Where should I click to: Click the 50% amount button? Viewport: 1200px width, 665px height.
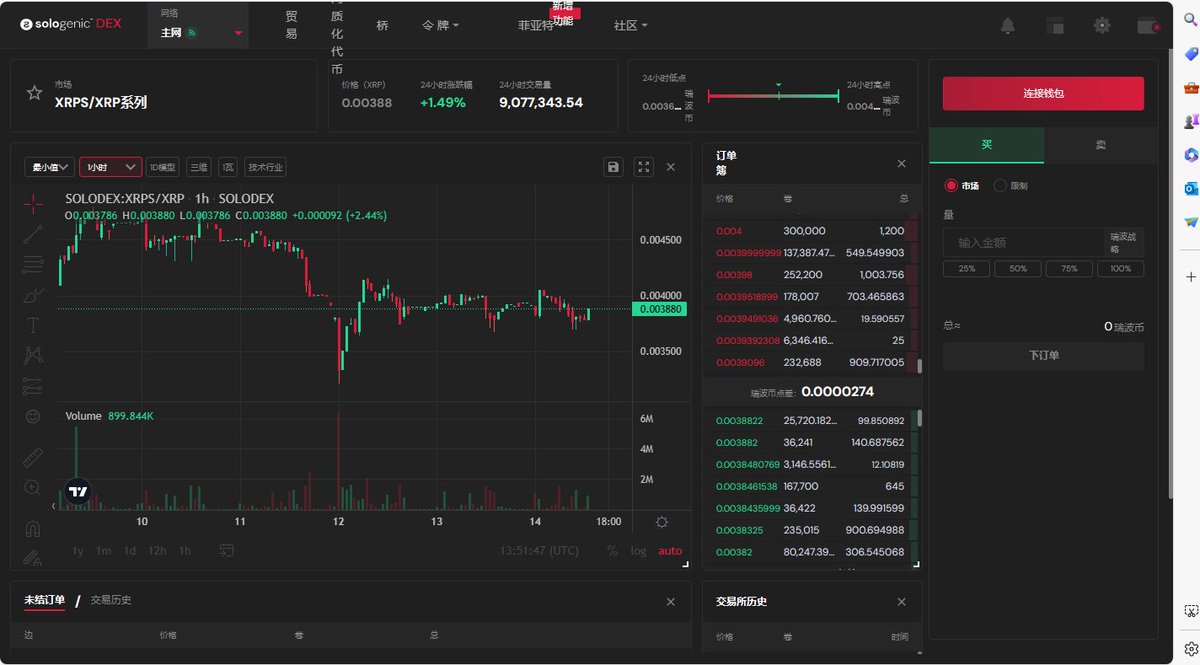click(x=1017, y=268)
